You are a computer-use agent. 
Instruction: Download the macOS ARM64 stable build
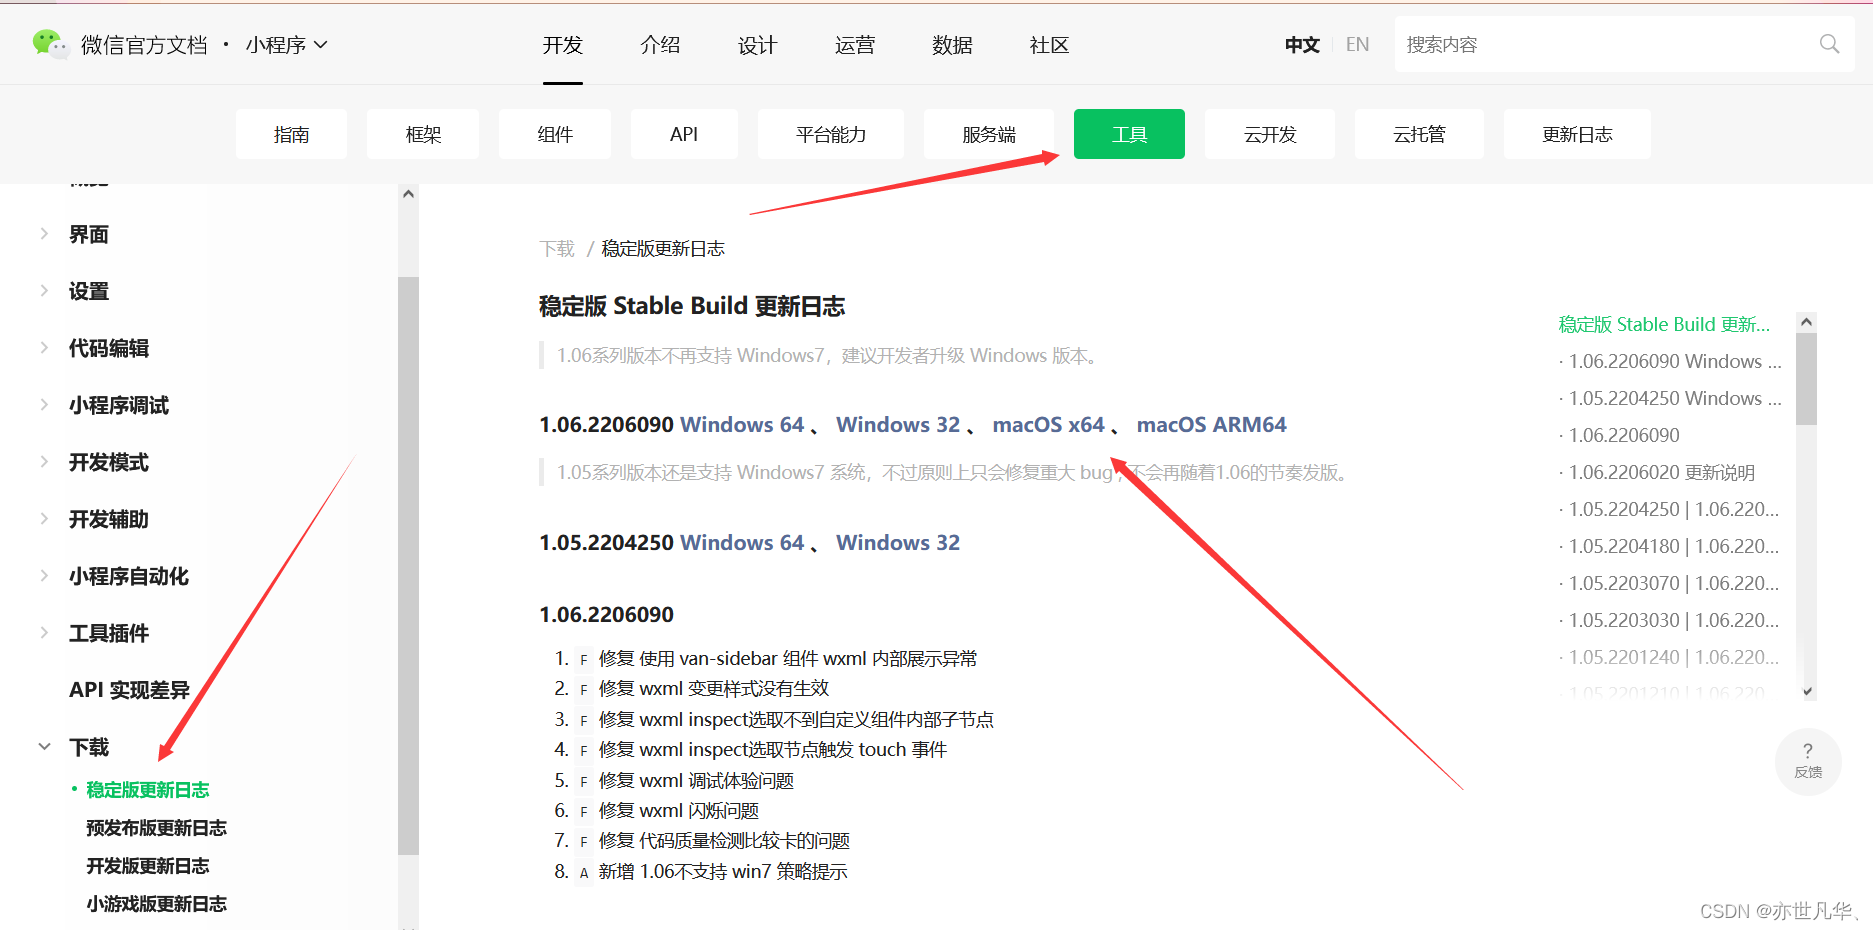[1211, 424]
